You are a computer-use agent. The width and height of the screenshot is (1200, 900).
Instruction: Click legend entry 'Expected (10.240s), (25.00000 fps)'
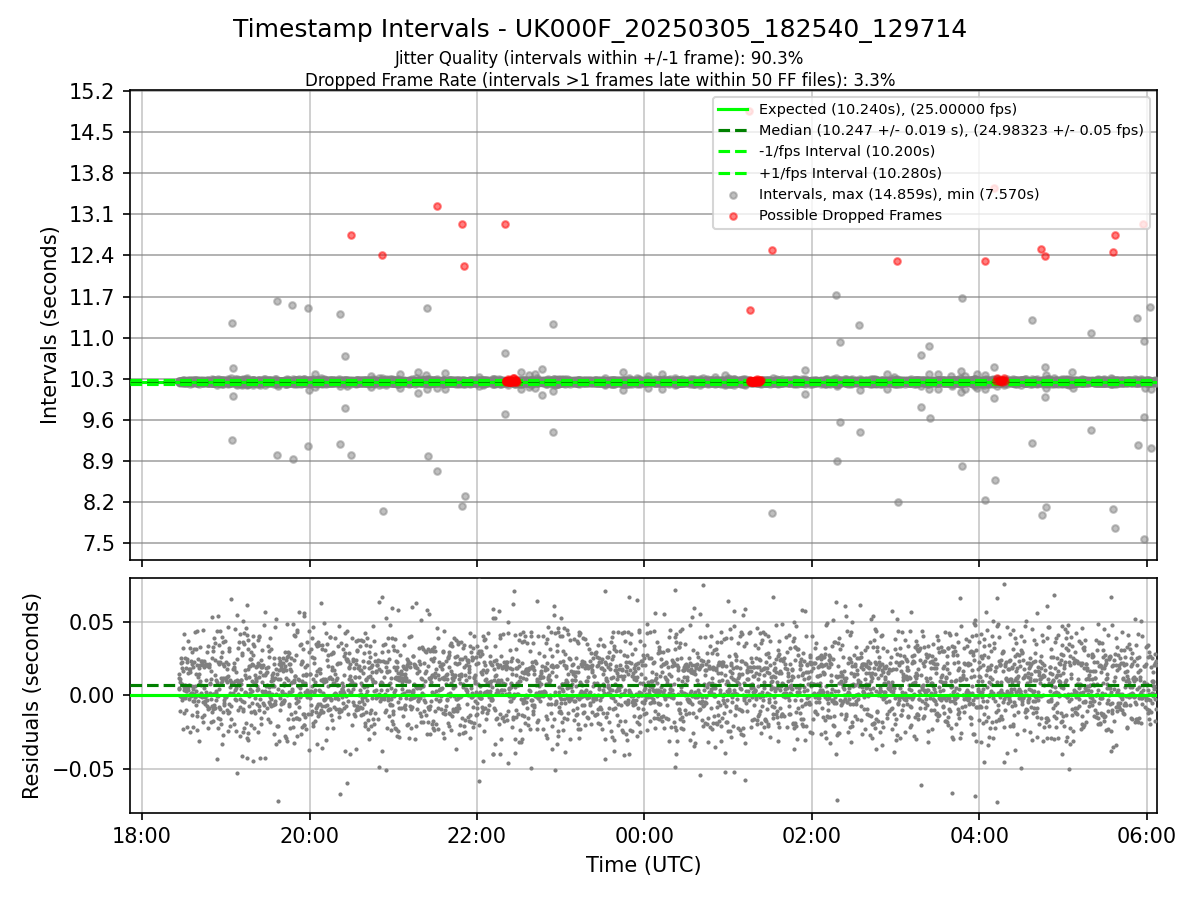[x=888, y=109]
